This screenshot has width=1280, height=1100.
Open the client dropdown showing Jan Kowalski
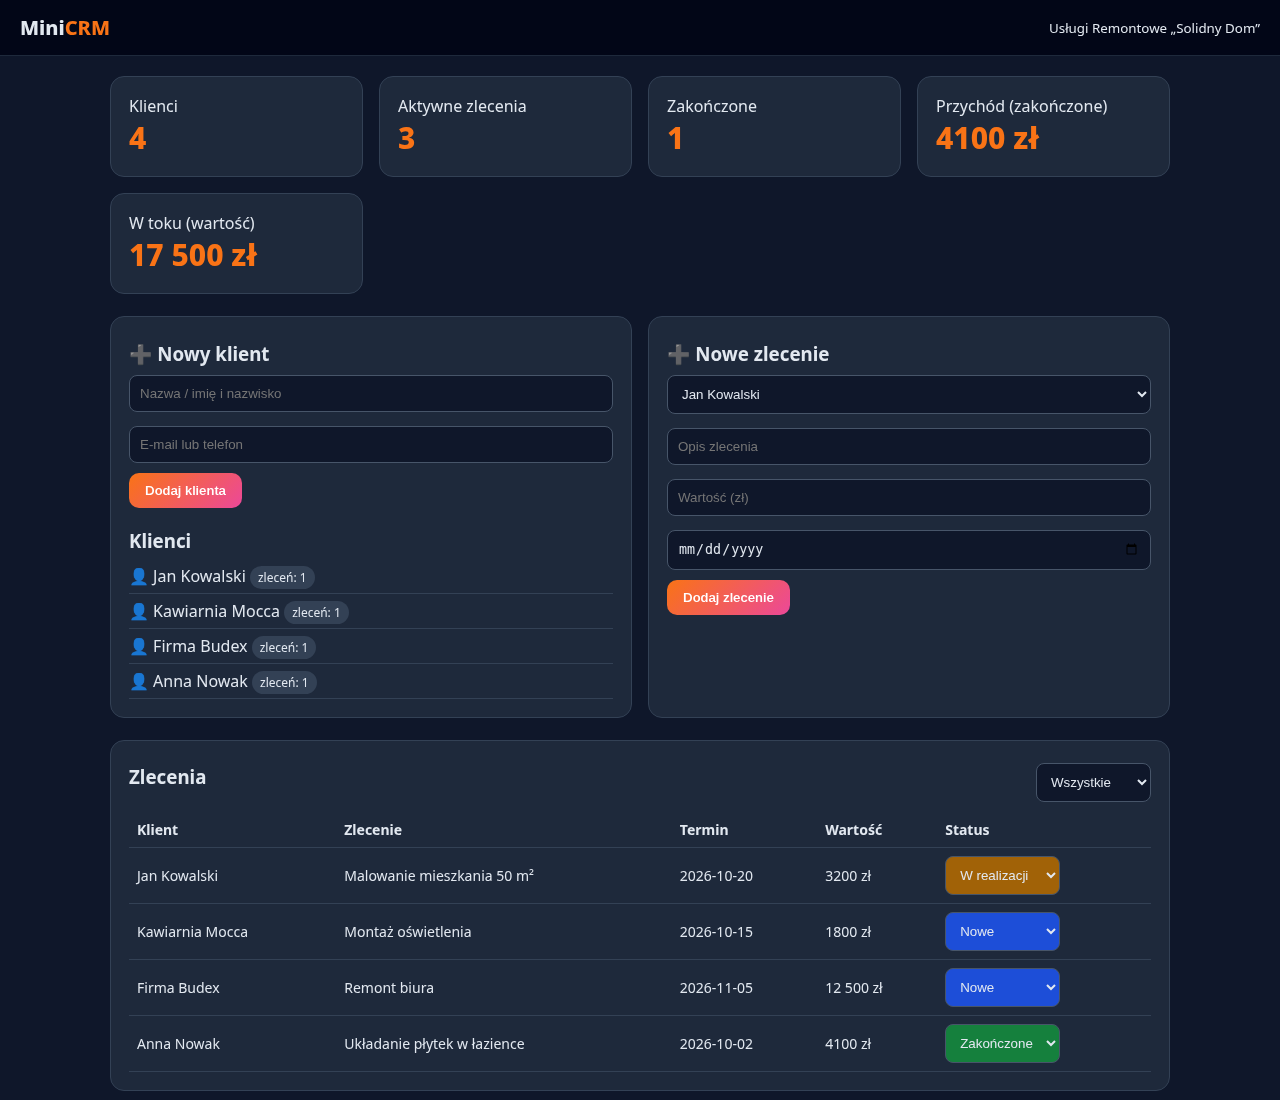pos(909,394)
